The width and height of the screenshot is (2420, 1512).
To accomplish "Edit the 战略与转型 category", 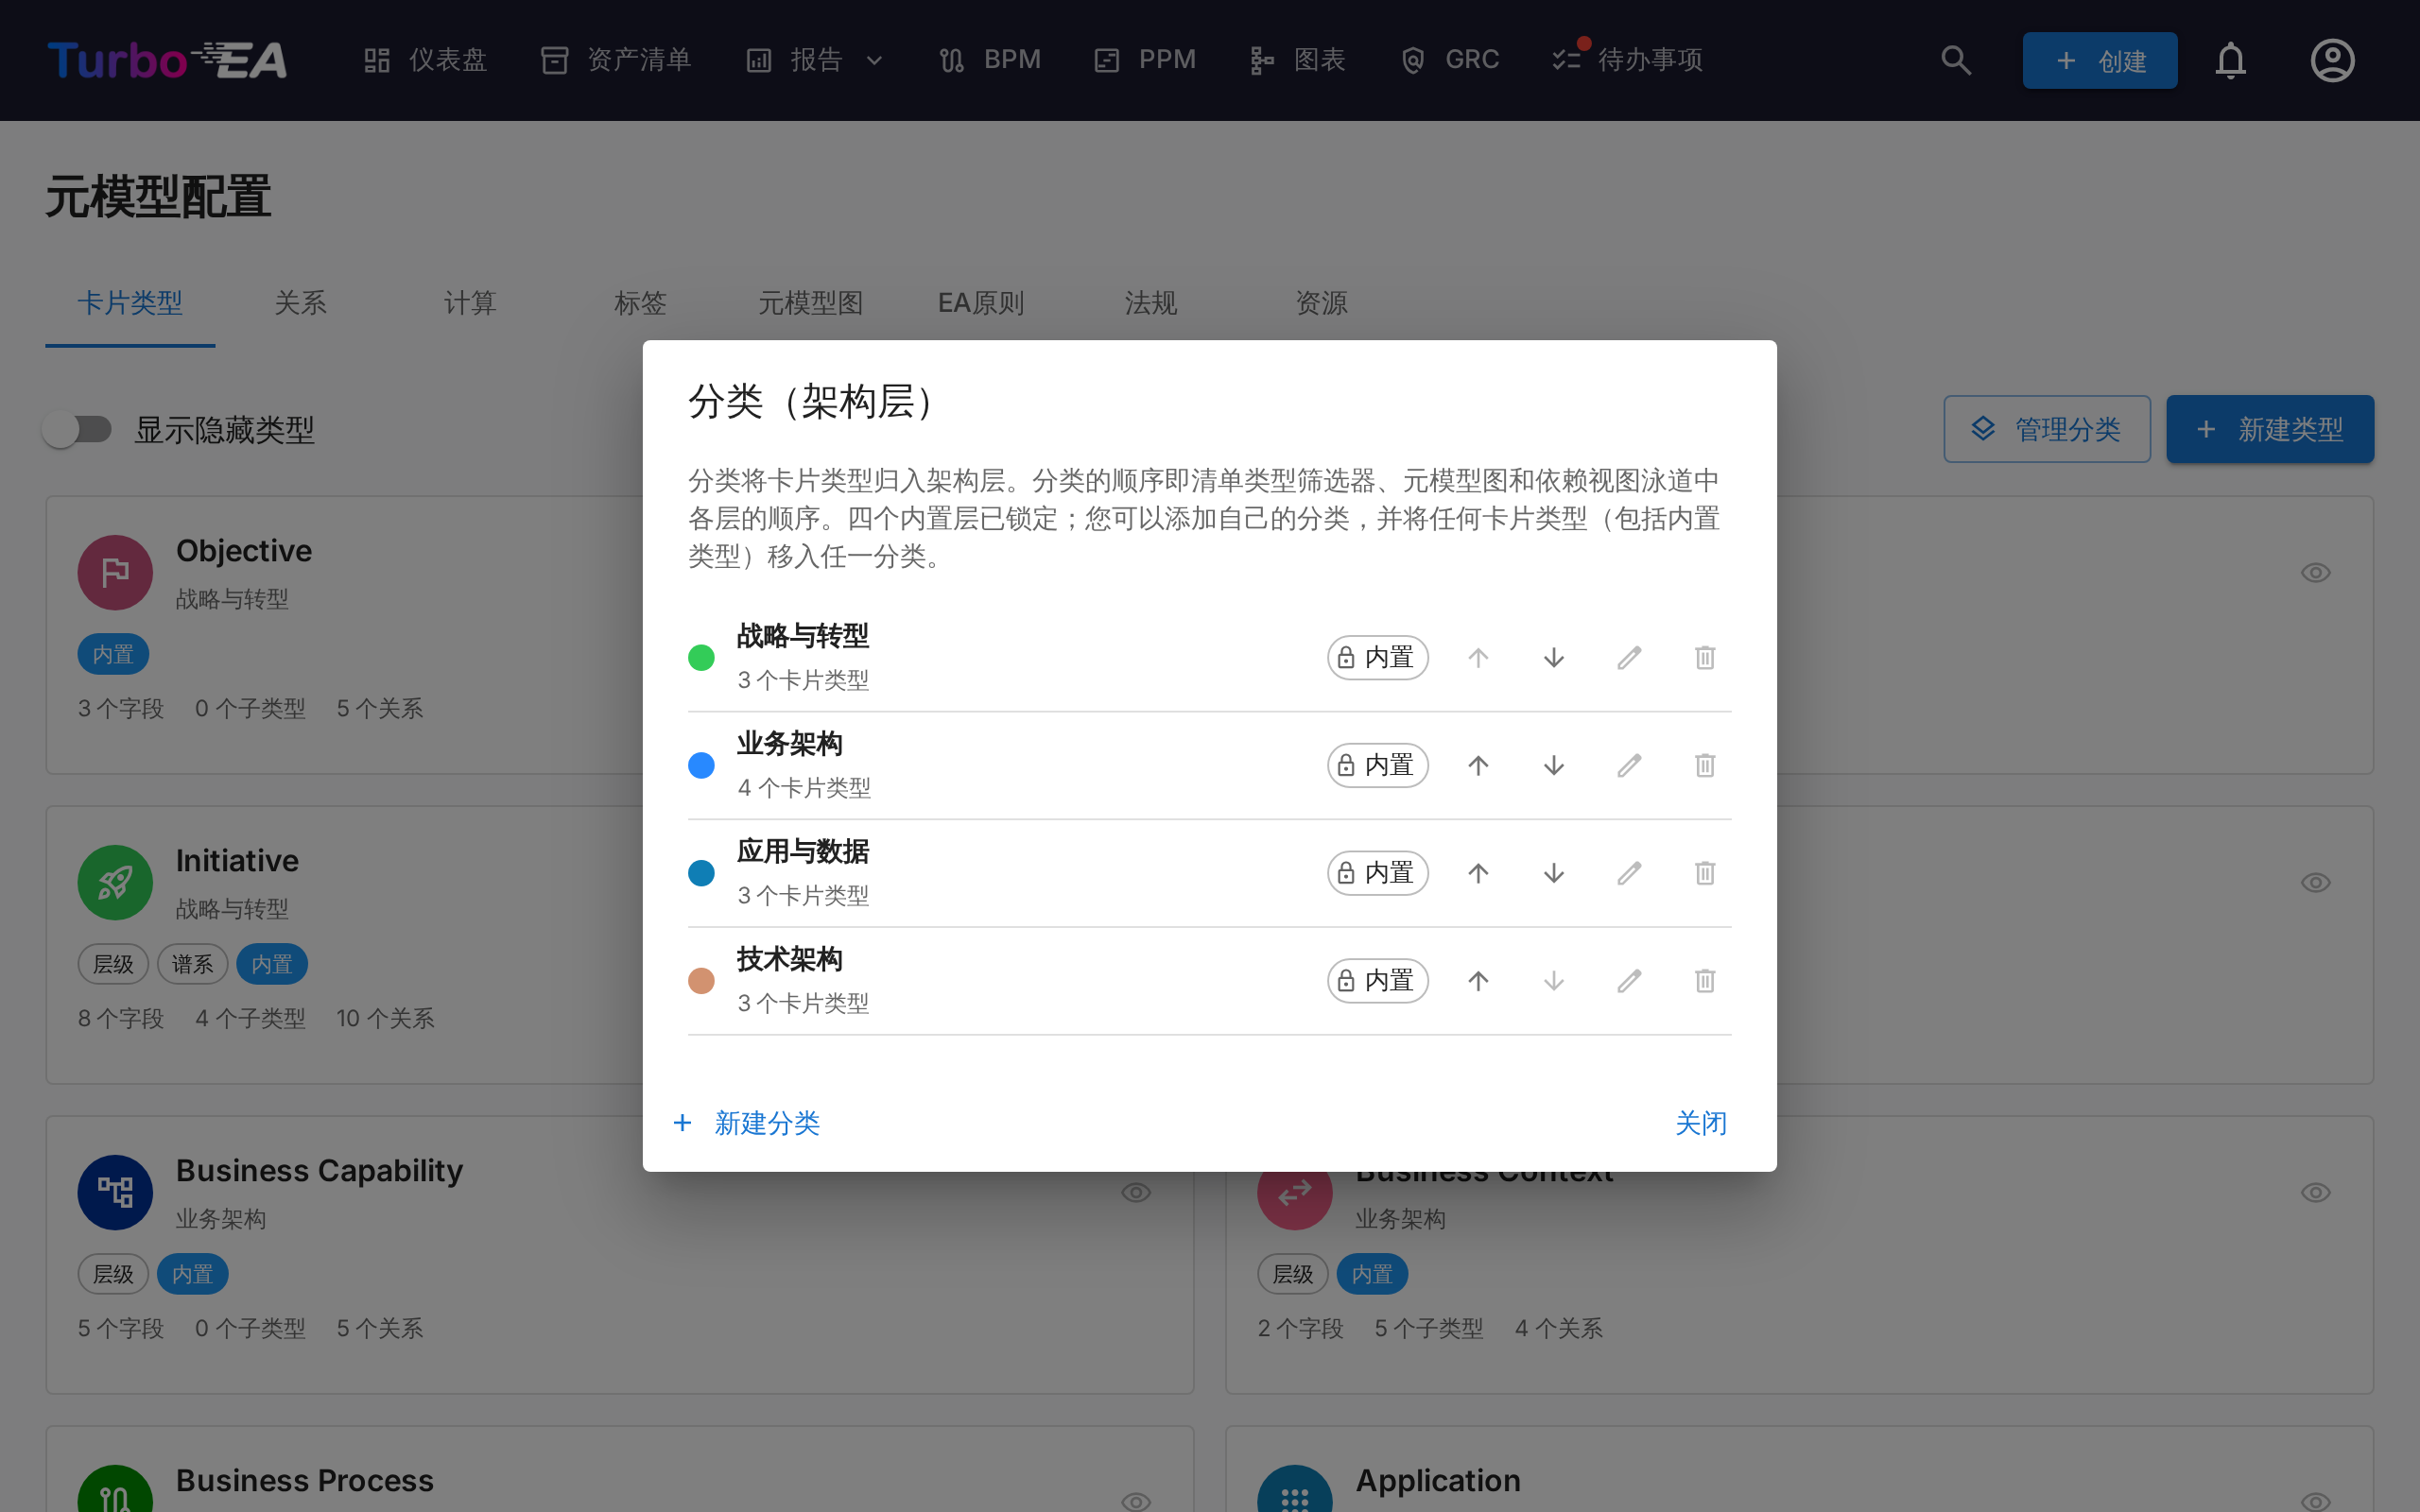I will pos(1629,658).
